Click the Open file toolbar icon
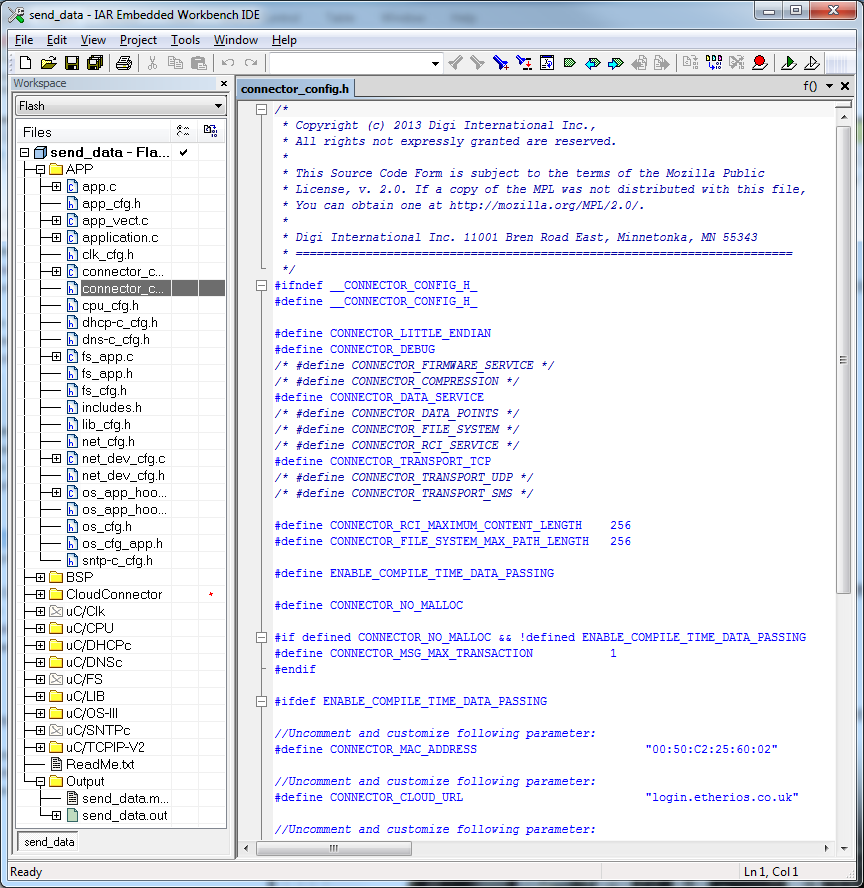864x888 pixels. (x=48, y=63)
